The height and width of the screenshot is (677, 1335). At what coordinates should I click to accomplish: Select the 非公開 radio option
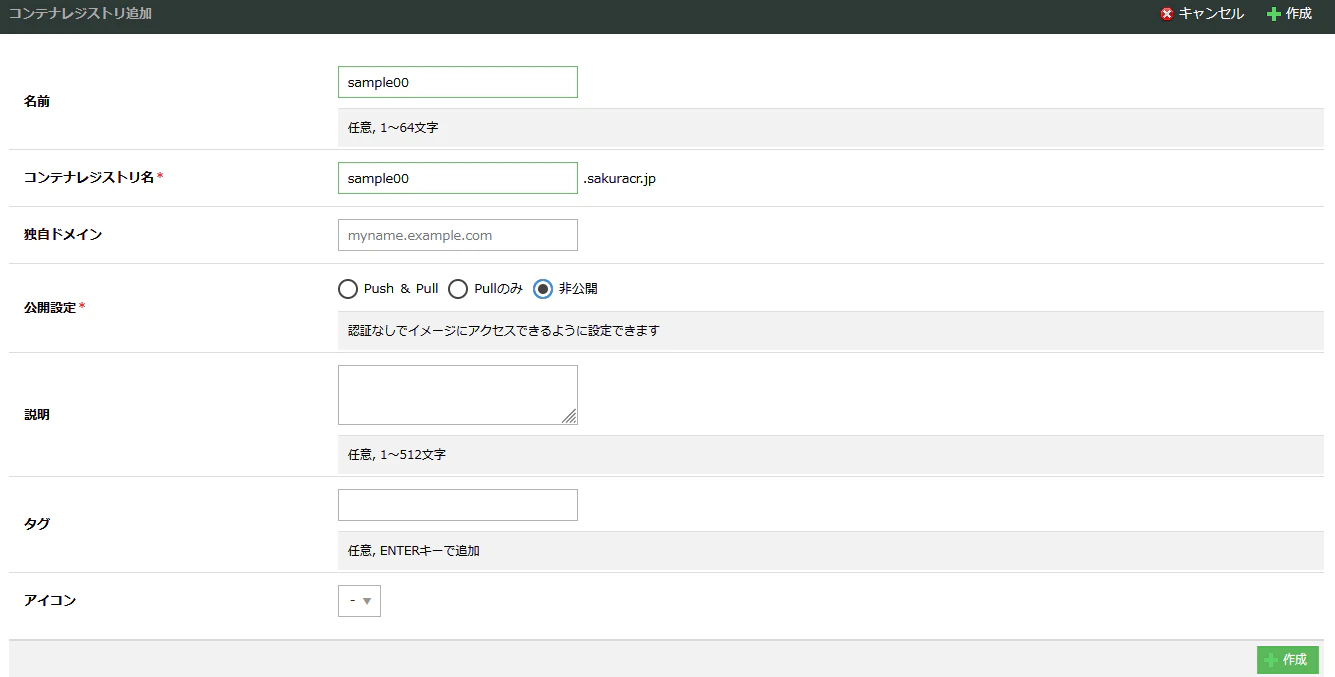pyautogui.click(x=543, y=289)
